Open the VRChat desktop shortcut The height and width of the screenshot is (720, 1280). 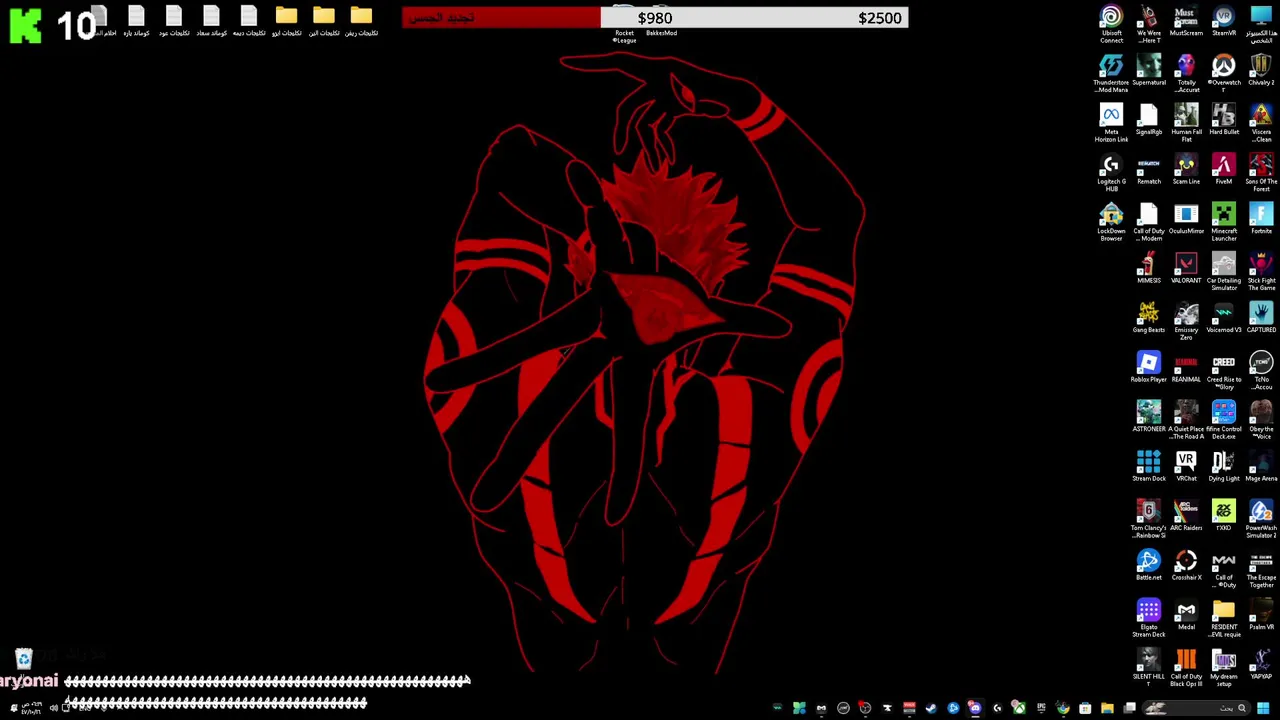1186,467
